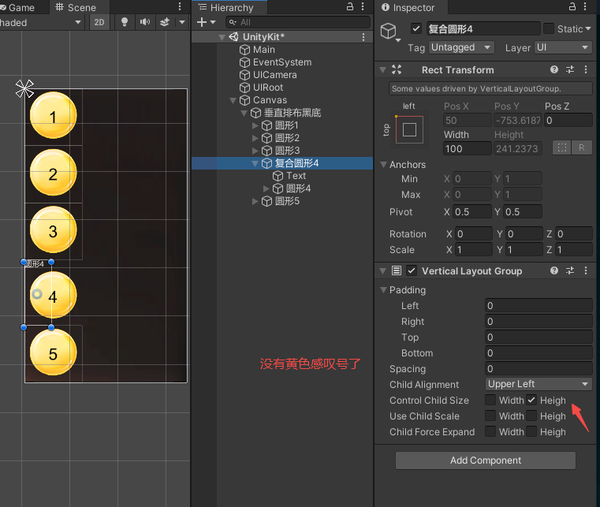Screen dimensions: 600x507
Task: Click the Add Component button
Action: [x=486, y=460]
